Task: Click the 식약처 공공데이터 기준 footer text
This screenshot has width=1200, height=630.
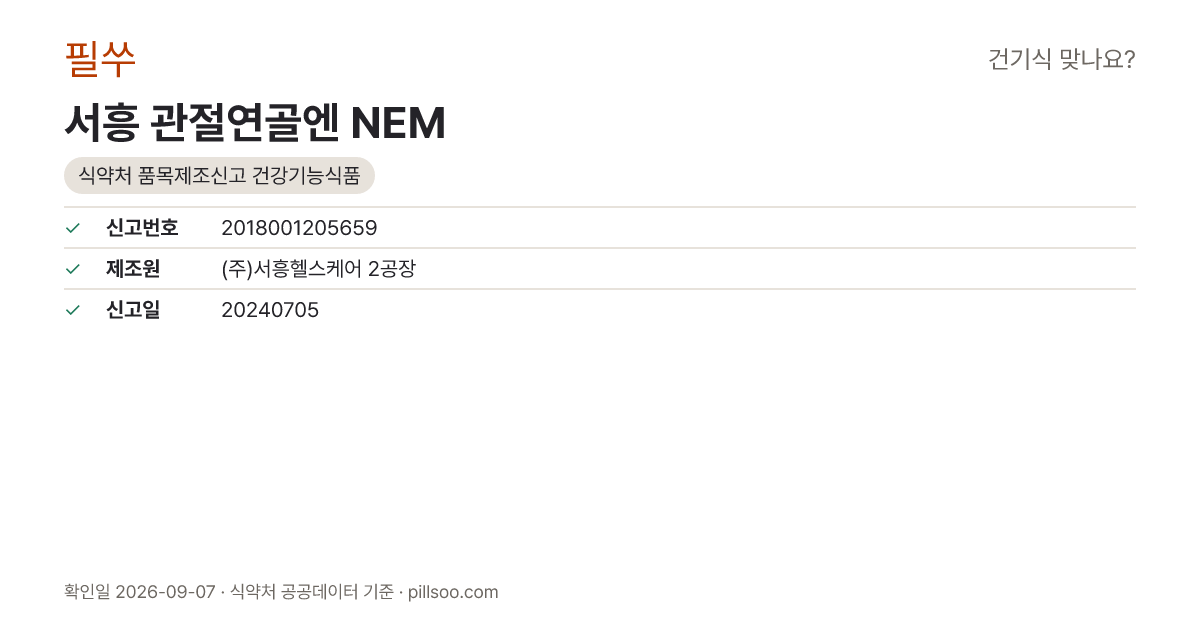Action: click(311, 592)
